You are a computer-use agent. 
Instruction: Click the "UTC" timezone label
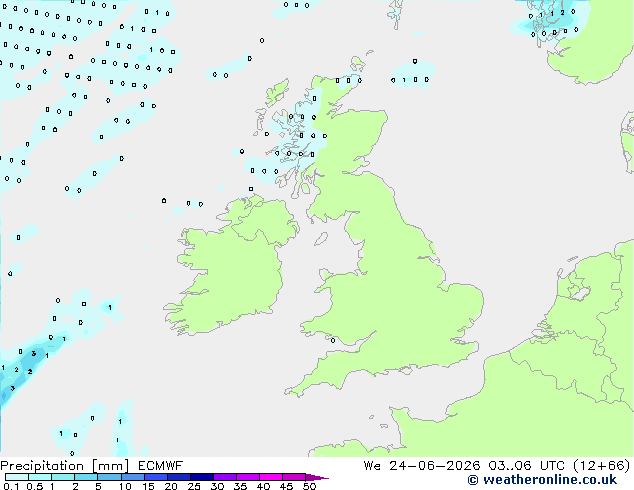click(553, 466)
